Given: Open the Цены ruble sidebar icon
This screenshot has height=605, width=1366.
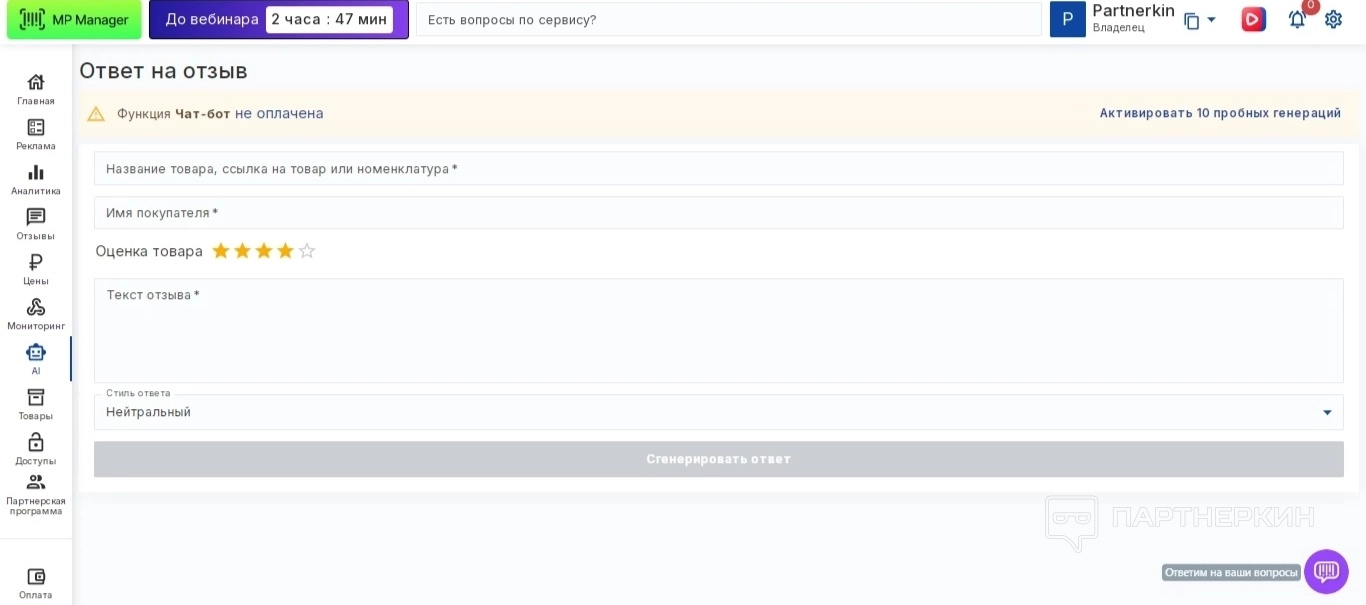Looking at the screenshot, I should [36, 262].
